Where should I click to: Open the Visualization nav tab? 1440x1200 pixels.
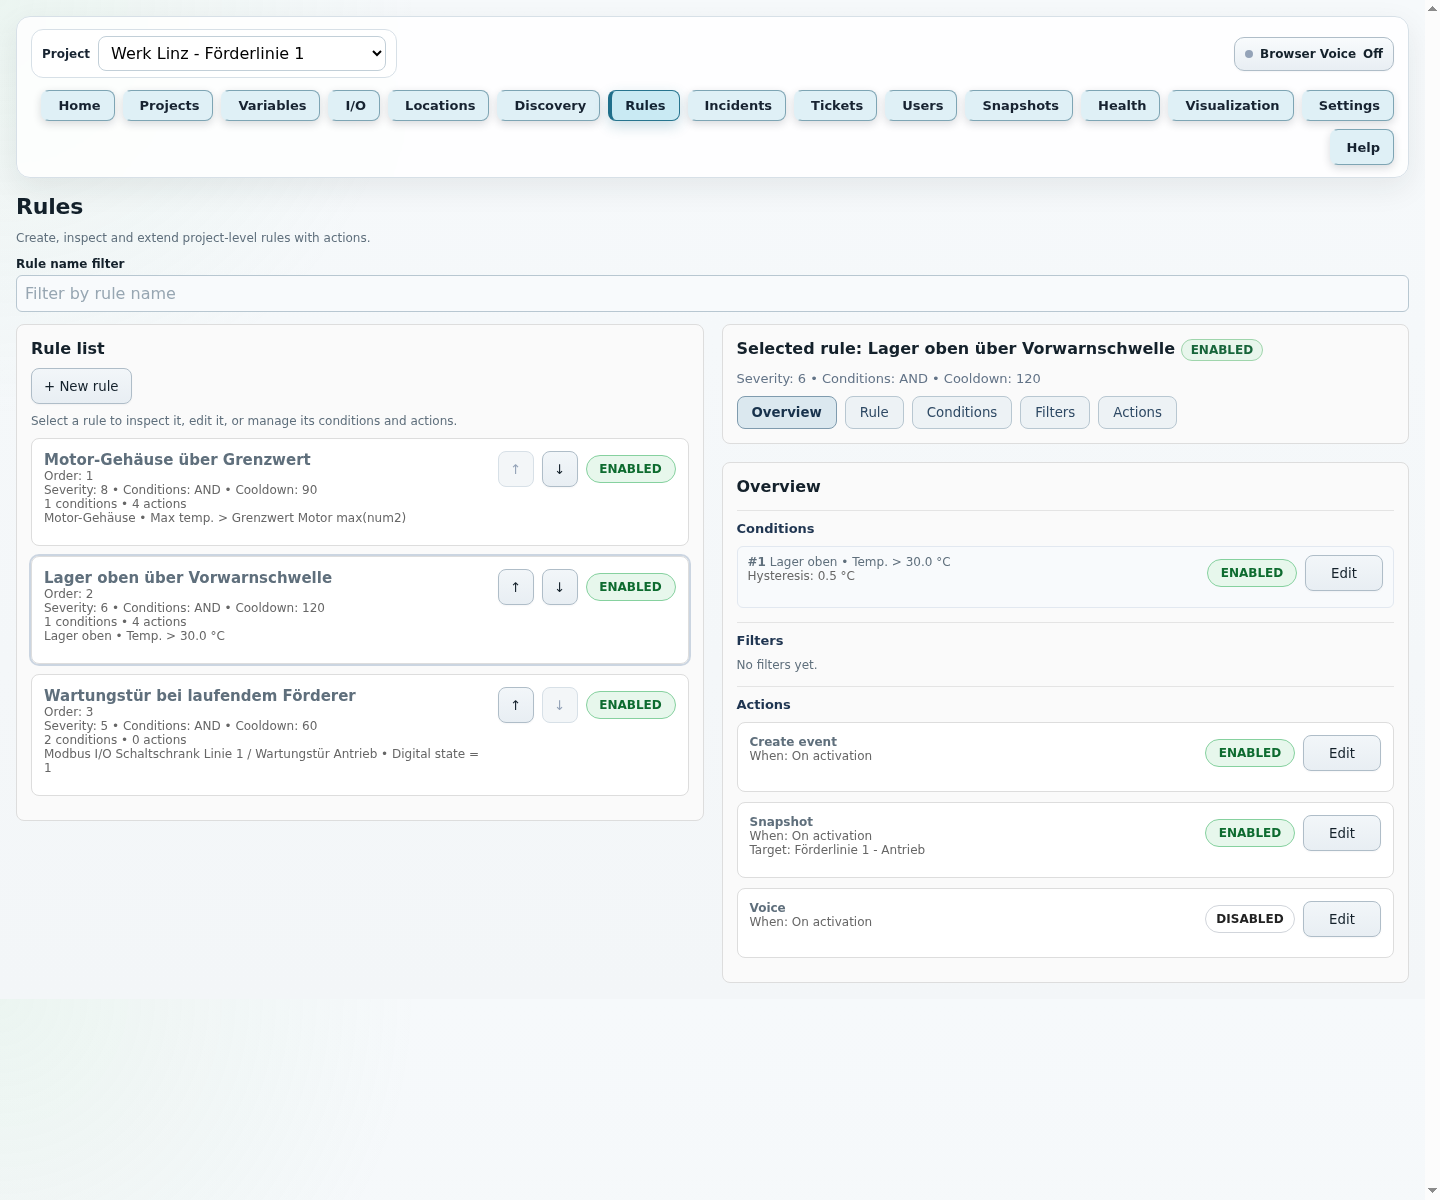[x=1232, y=105]
